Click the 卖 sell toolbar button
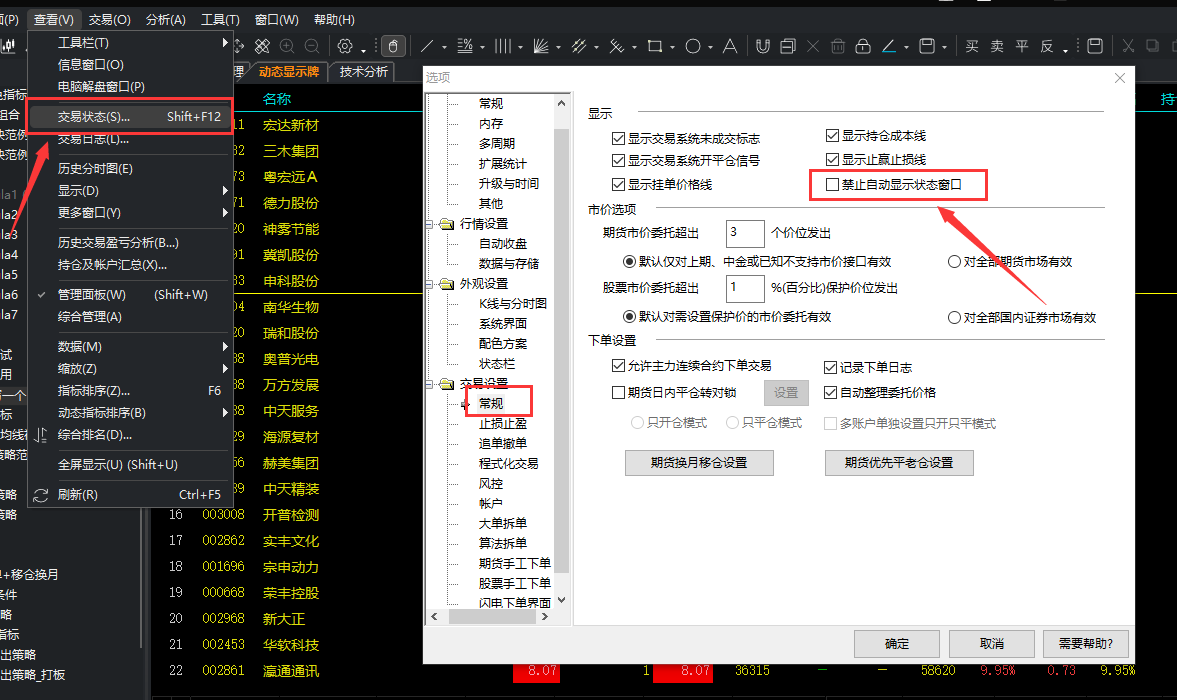Viewport: 1177px width, 700px height. pyautogui.click(x=997, y=47)
